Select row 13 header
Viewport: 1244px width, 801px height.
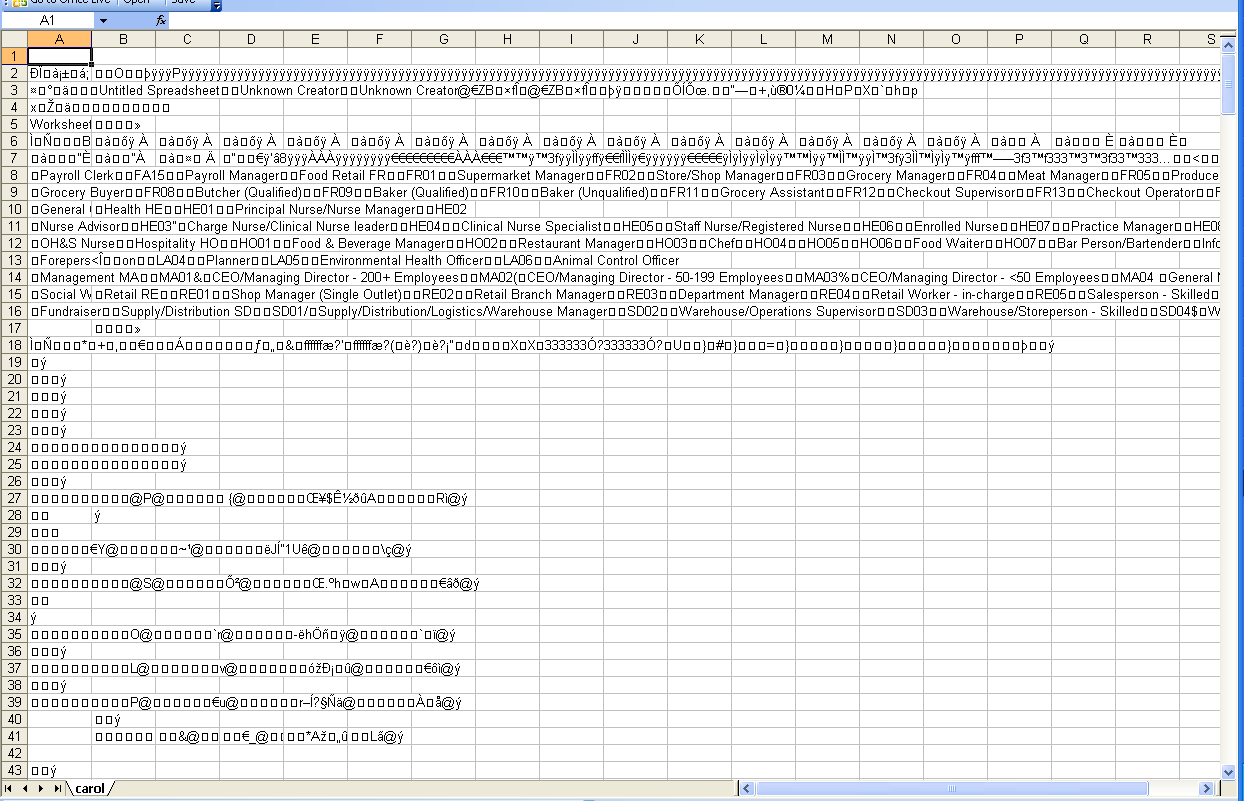[14, 260]
